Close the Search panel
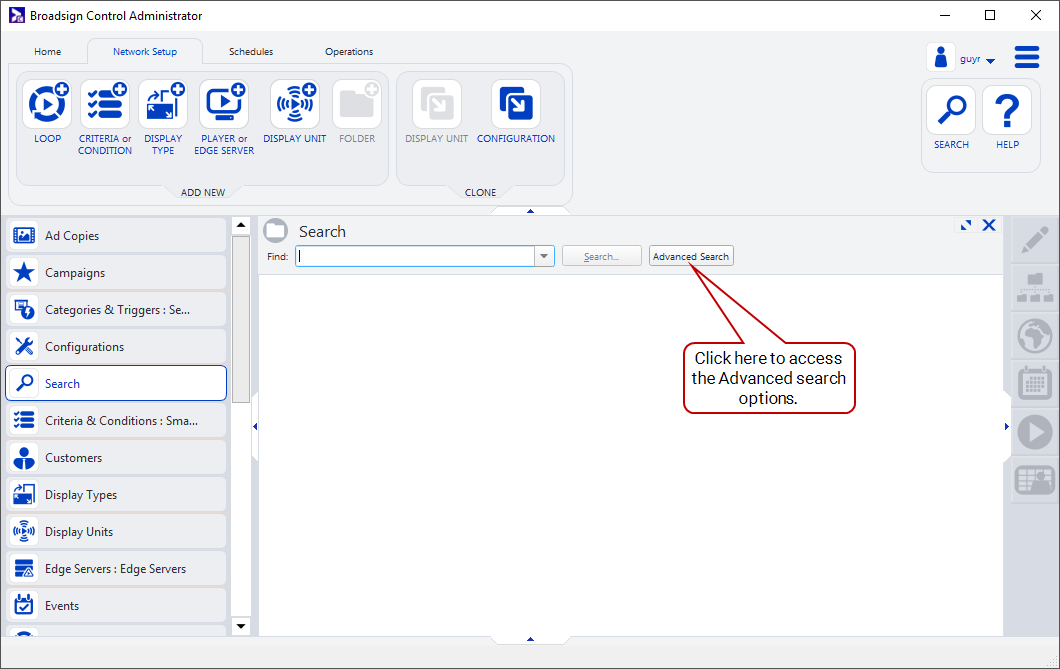The height and width of the screenshot is (669, 1060). point(989,225)
